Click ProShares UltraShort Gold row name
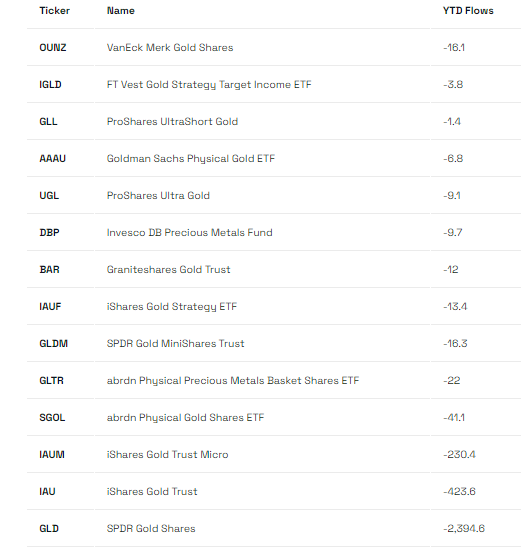The image size is (521, 553). pos(172,122)
